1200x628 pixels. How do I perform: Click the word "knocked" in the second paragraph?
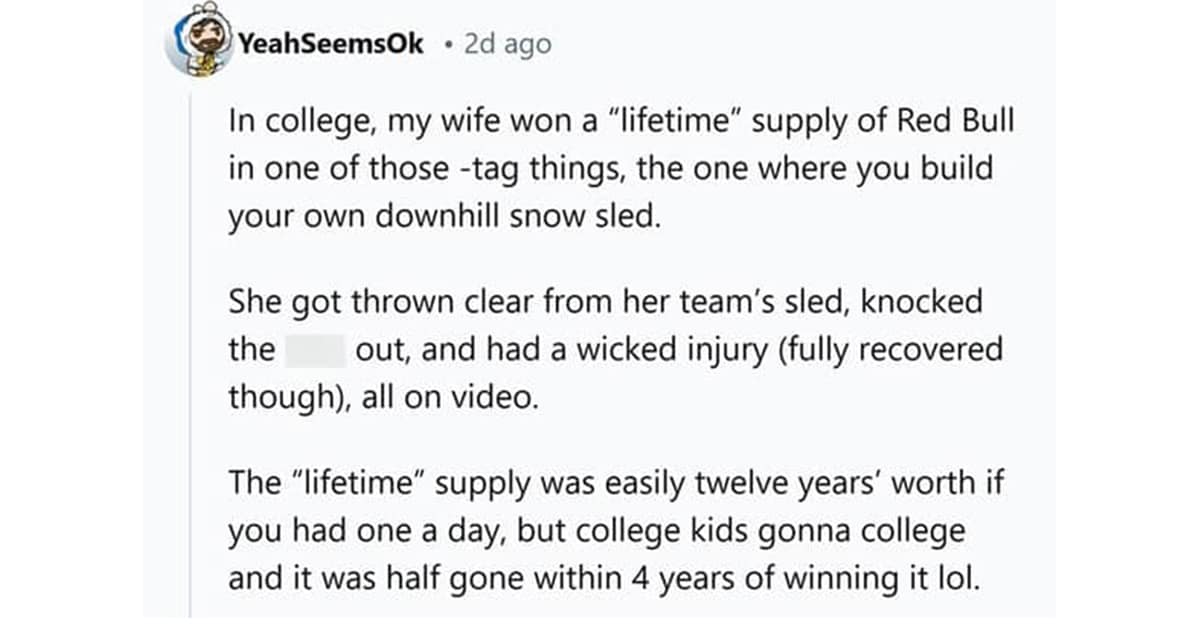pyautogui.click(x=919, y=302)
